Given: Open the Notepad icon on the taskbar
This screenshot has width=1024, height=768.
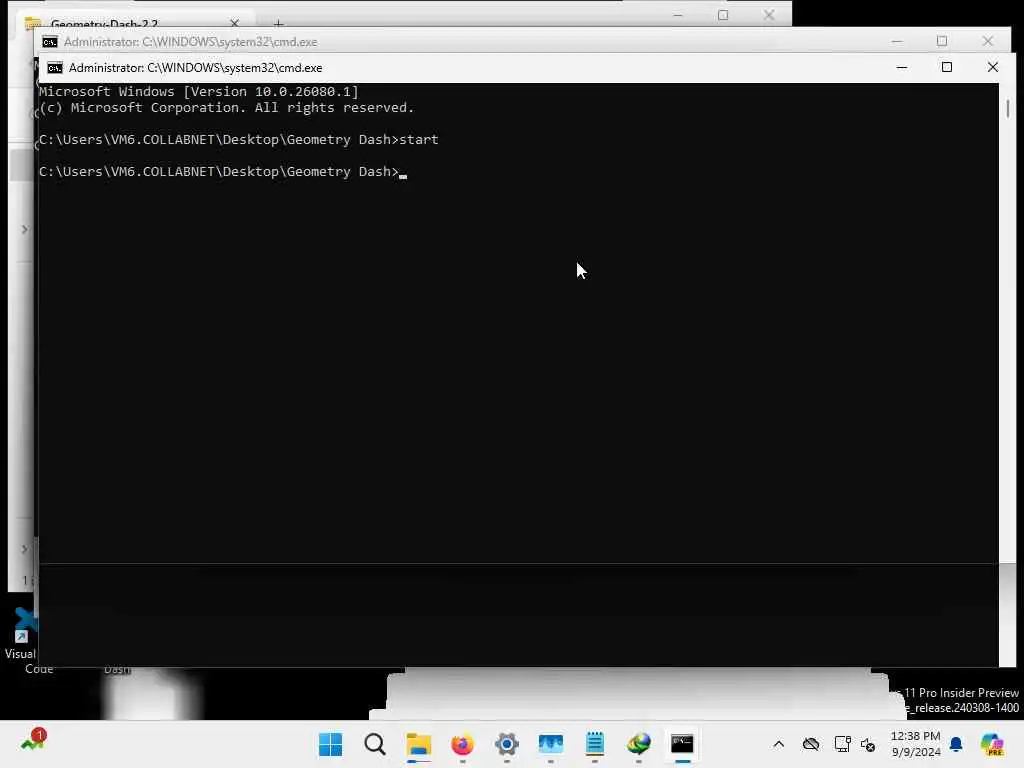Looking at the screenshot, I should click(594, 744).
